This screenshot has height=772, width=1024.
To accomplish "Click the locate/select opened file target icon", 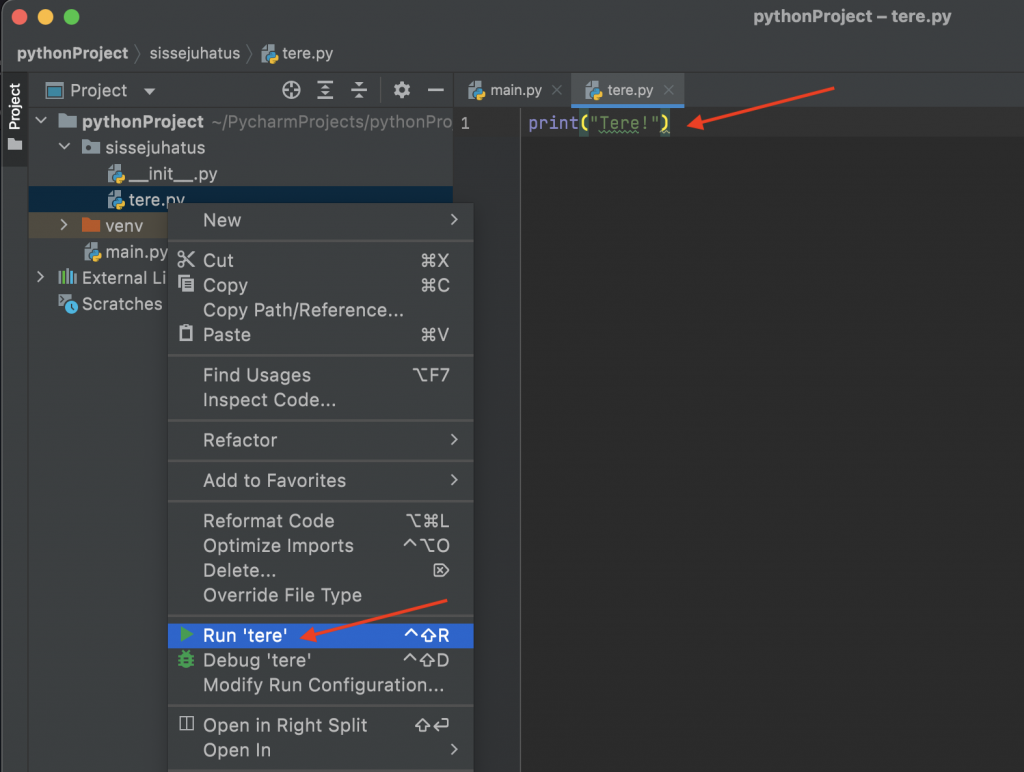I will (291, 90).
